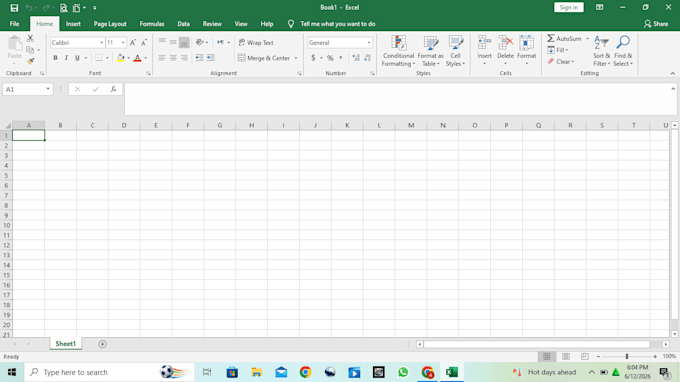680x382 pixels.
Task: Toggle Wrap Text
Action: coord(256,42)
